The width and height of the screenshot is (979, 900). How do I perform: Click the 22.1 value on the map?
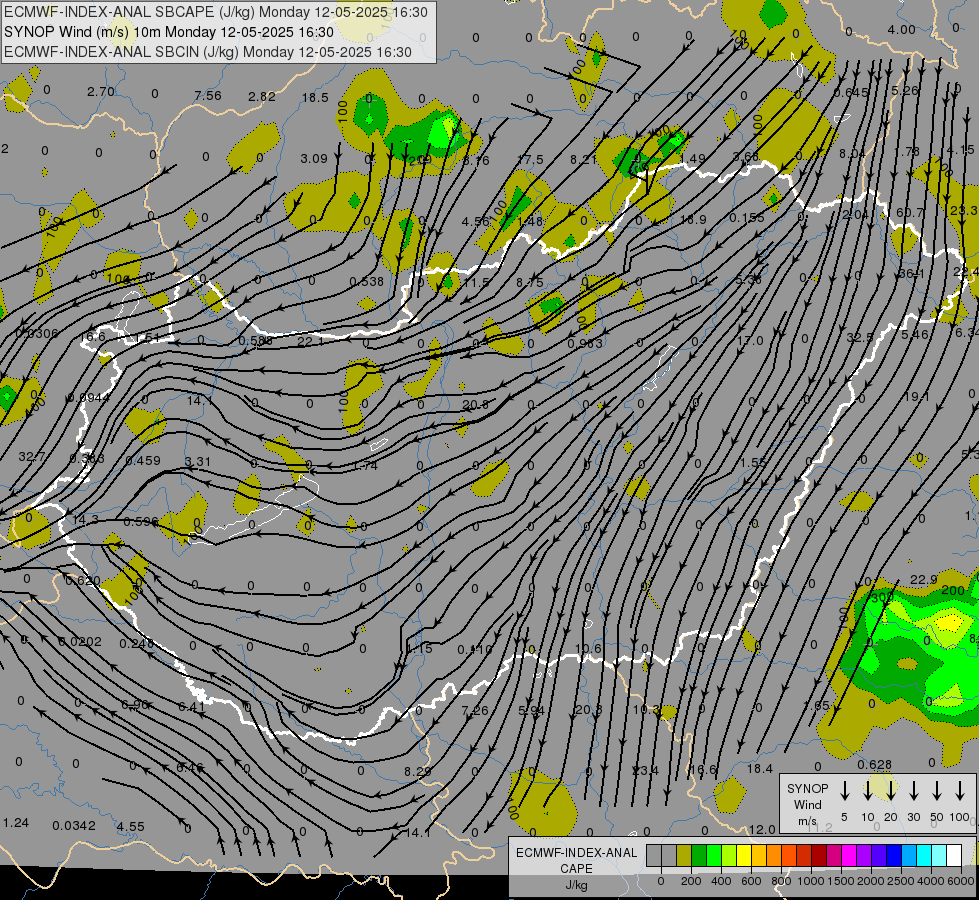point(310,341)
